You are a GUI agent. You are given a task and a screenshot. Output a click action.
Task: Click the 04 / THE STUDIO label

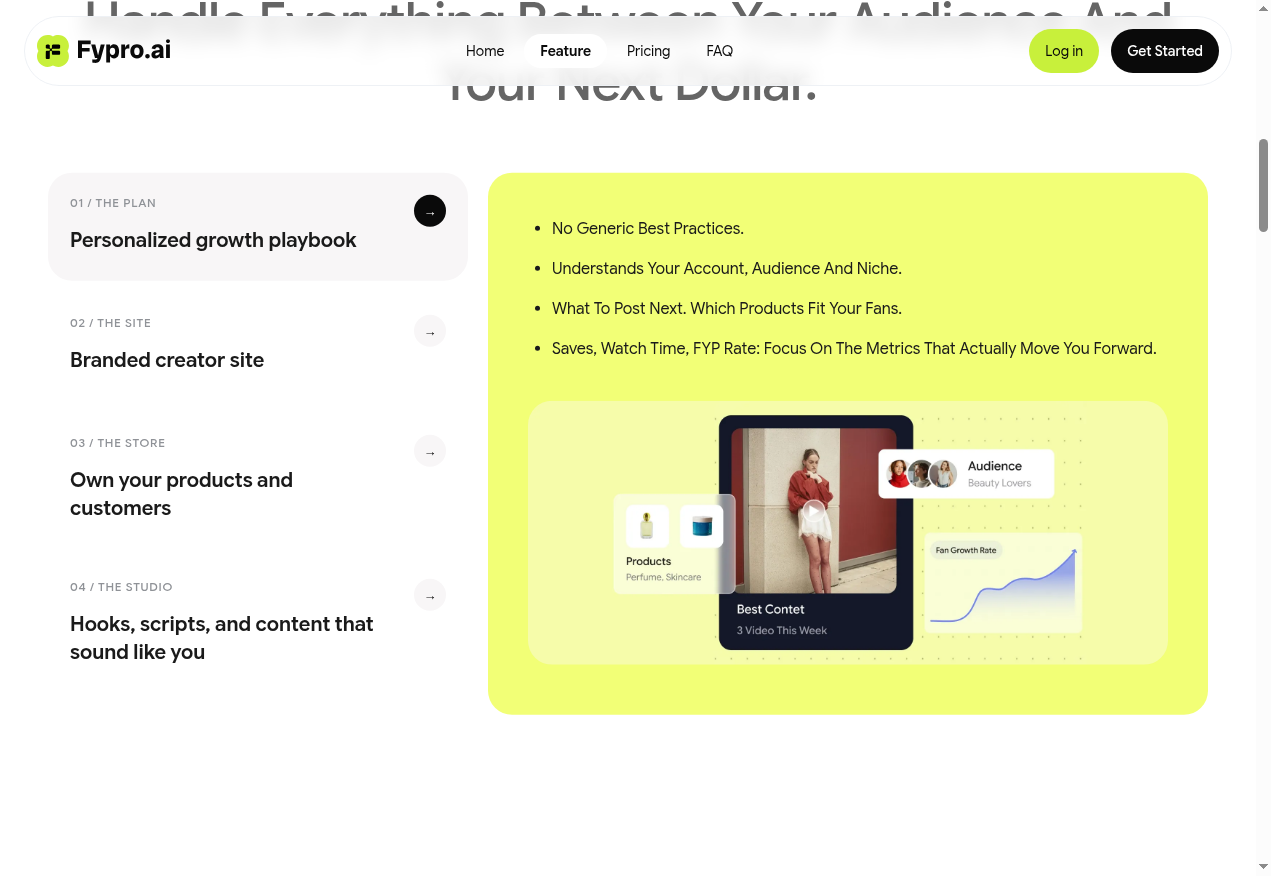point(121,587)
